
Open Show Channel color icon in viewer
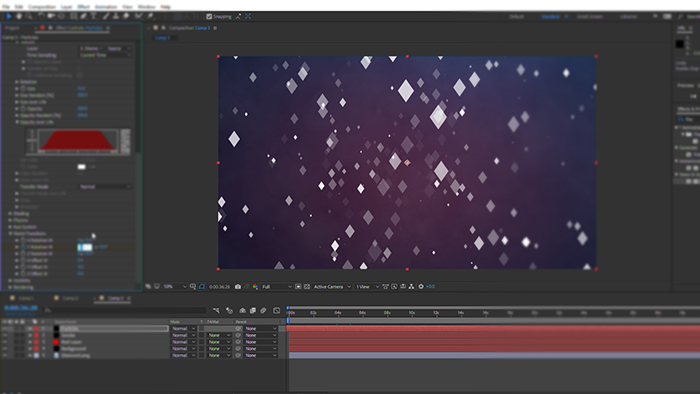coord(255,286)
